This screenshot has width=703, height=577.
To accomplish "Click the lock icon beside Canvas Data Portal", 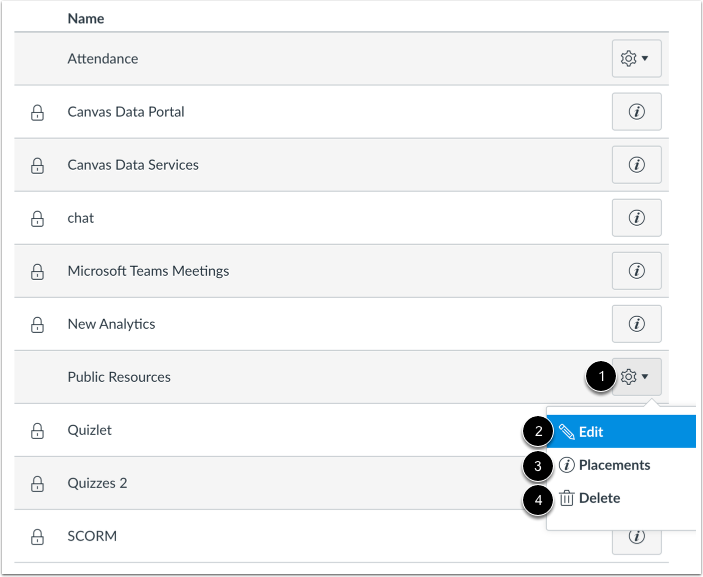I will [x=37, y=113].
